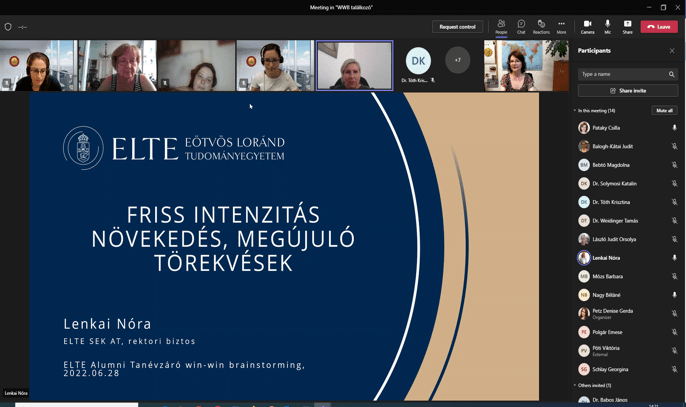Select participant Bebtó Magdolna
This screenshot has height=407, width=686.
[628, 165]
